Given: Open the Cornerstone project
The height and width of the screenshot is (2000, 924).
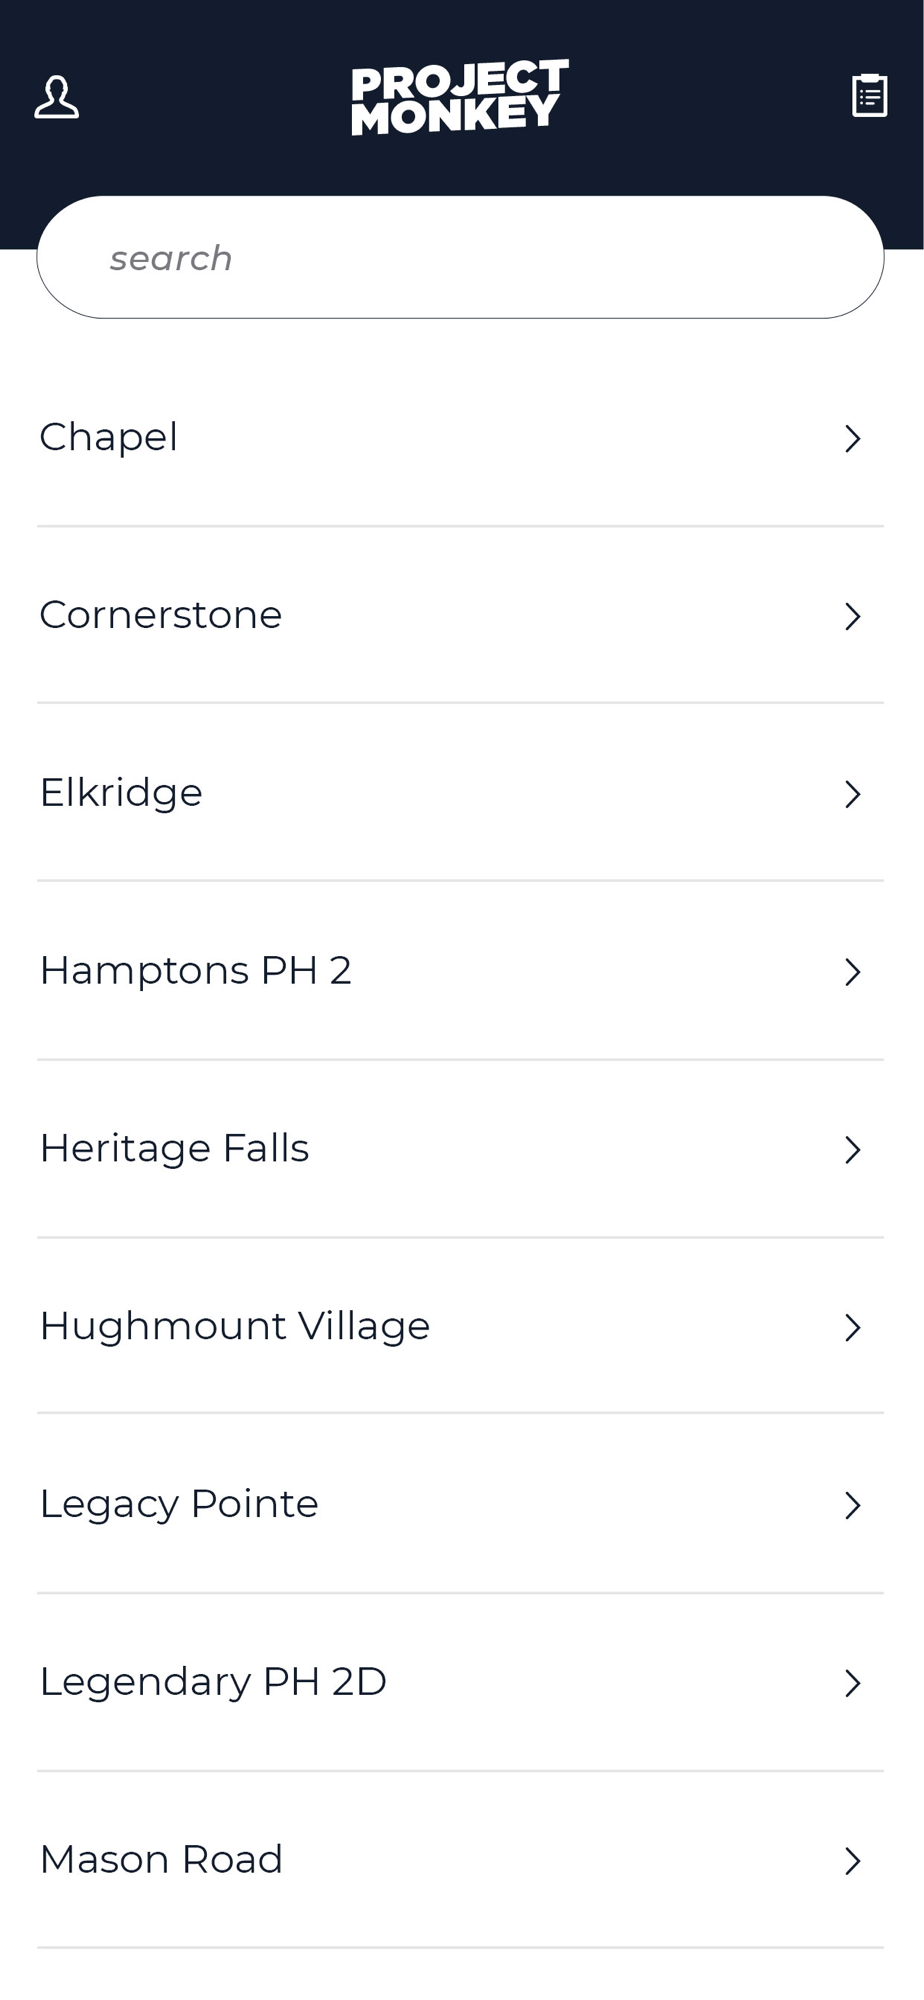Looking at the screenshot, I should coord(460,615).
